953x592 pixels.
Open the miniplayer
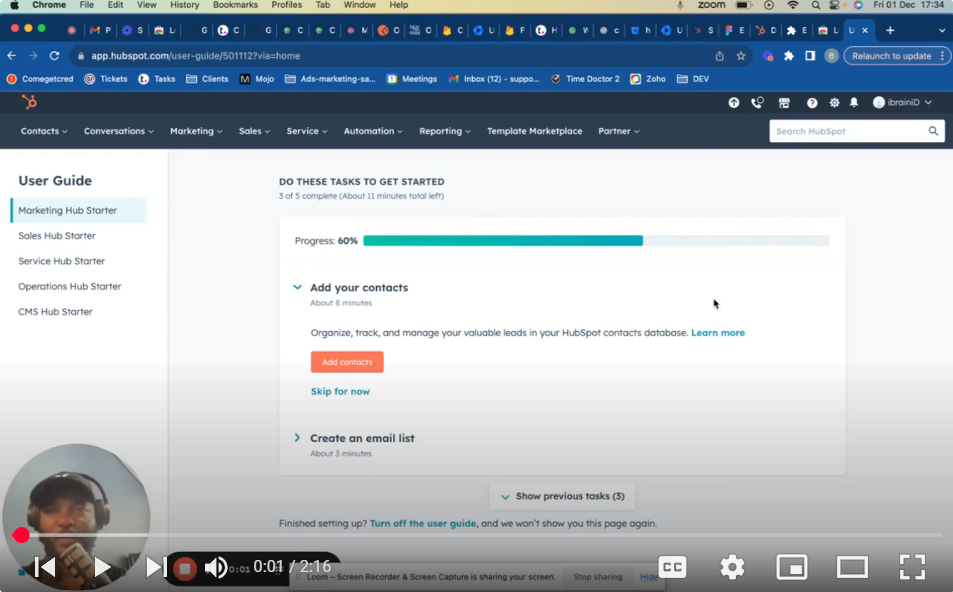(792, 567)
